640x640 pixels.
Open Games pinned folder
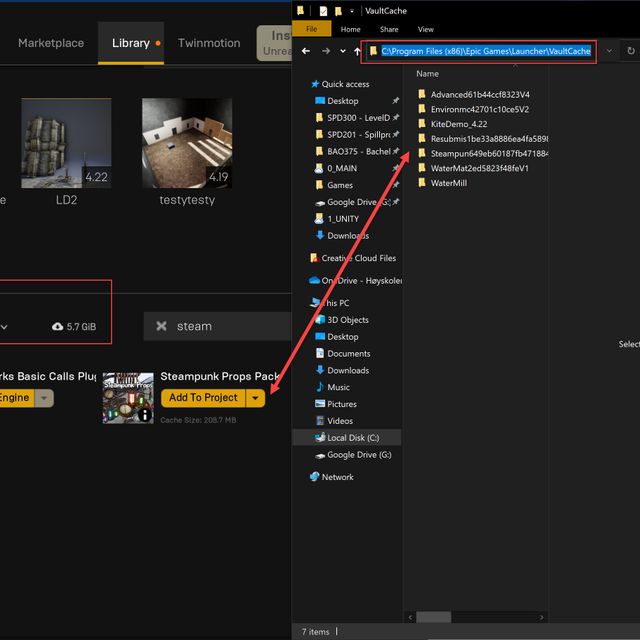pyautogui.click(x=340, y=185)
